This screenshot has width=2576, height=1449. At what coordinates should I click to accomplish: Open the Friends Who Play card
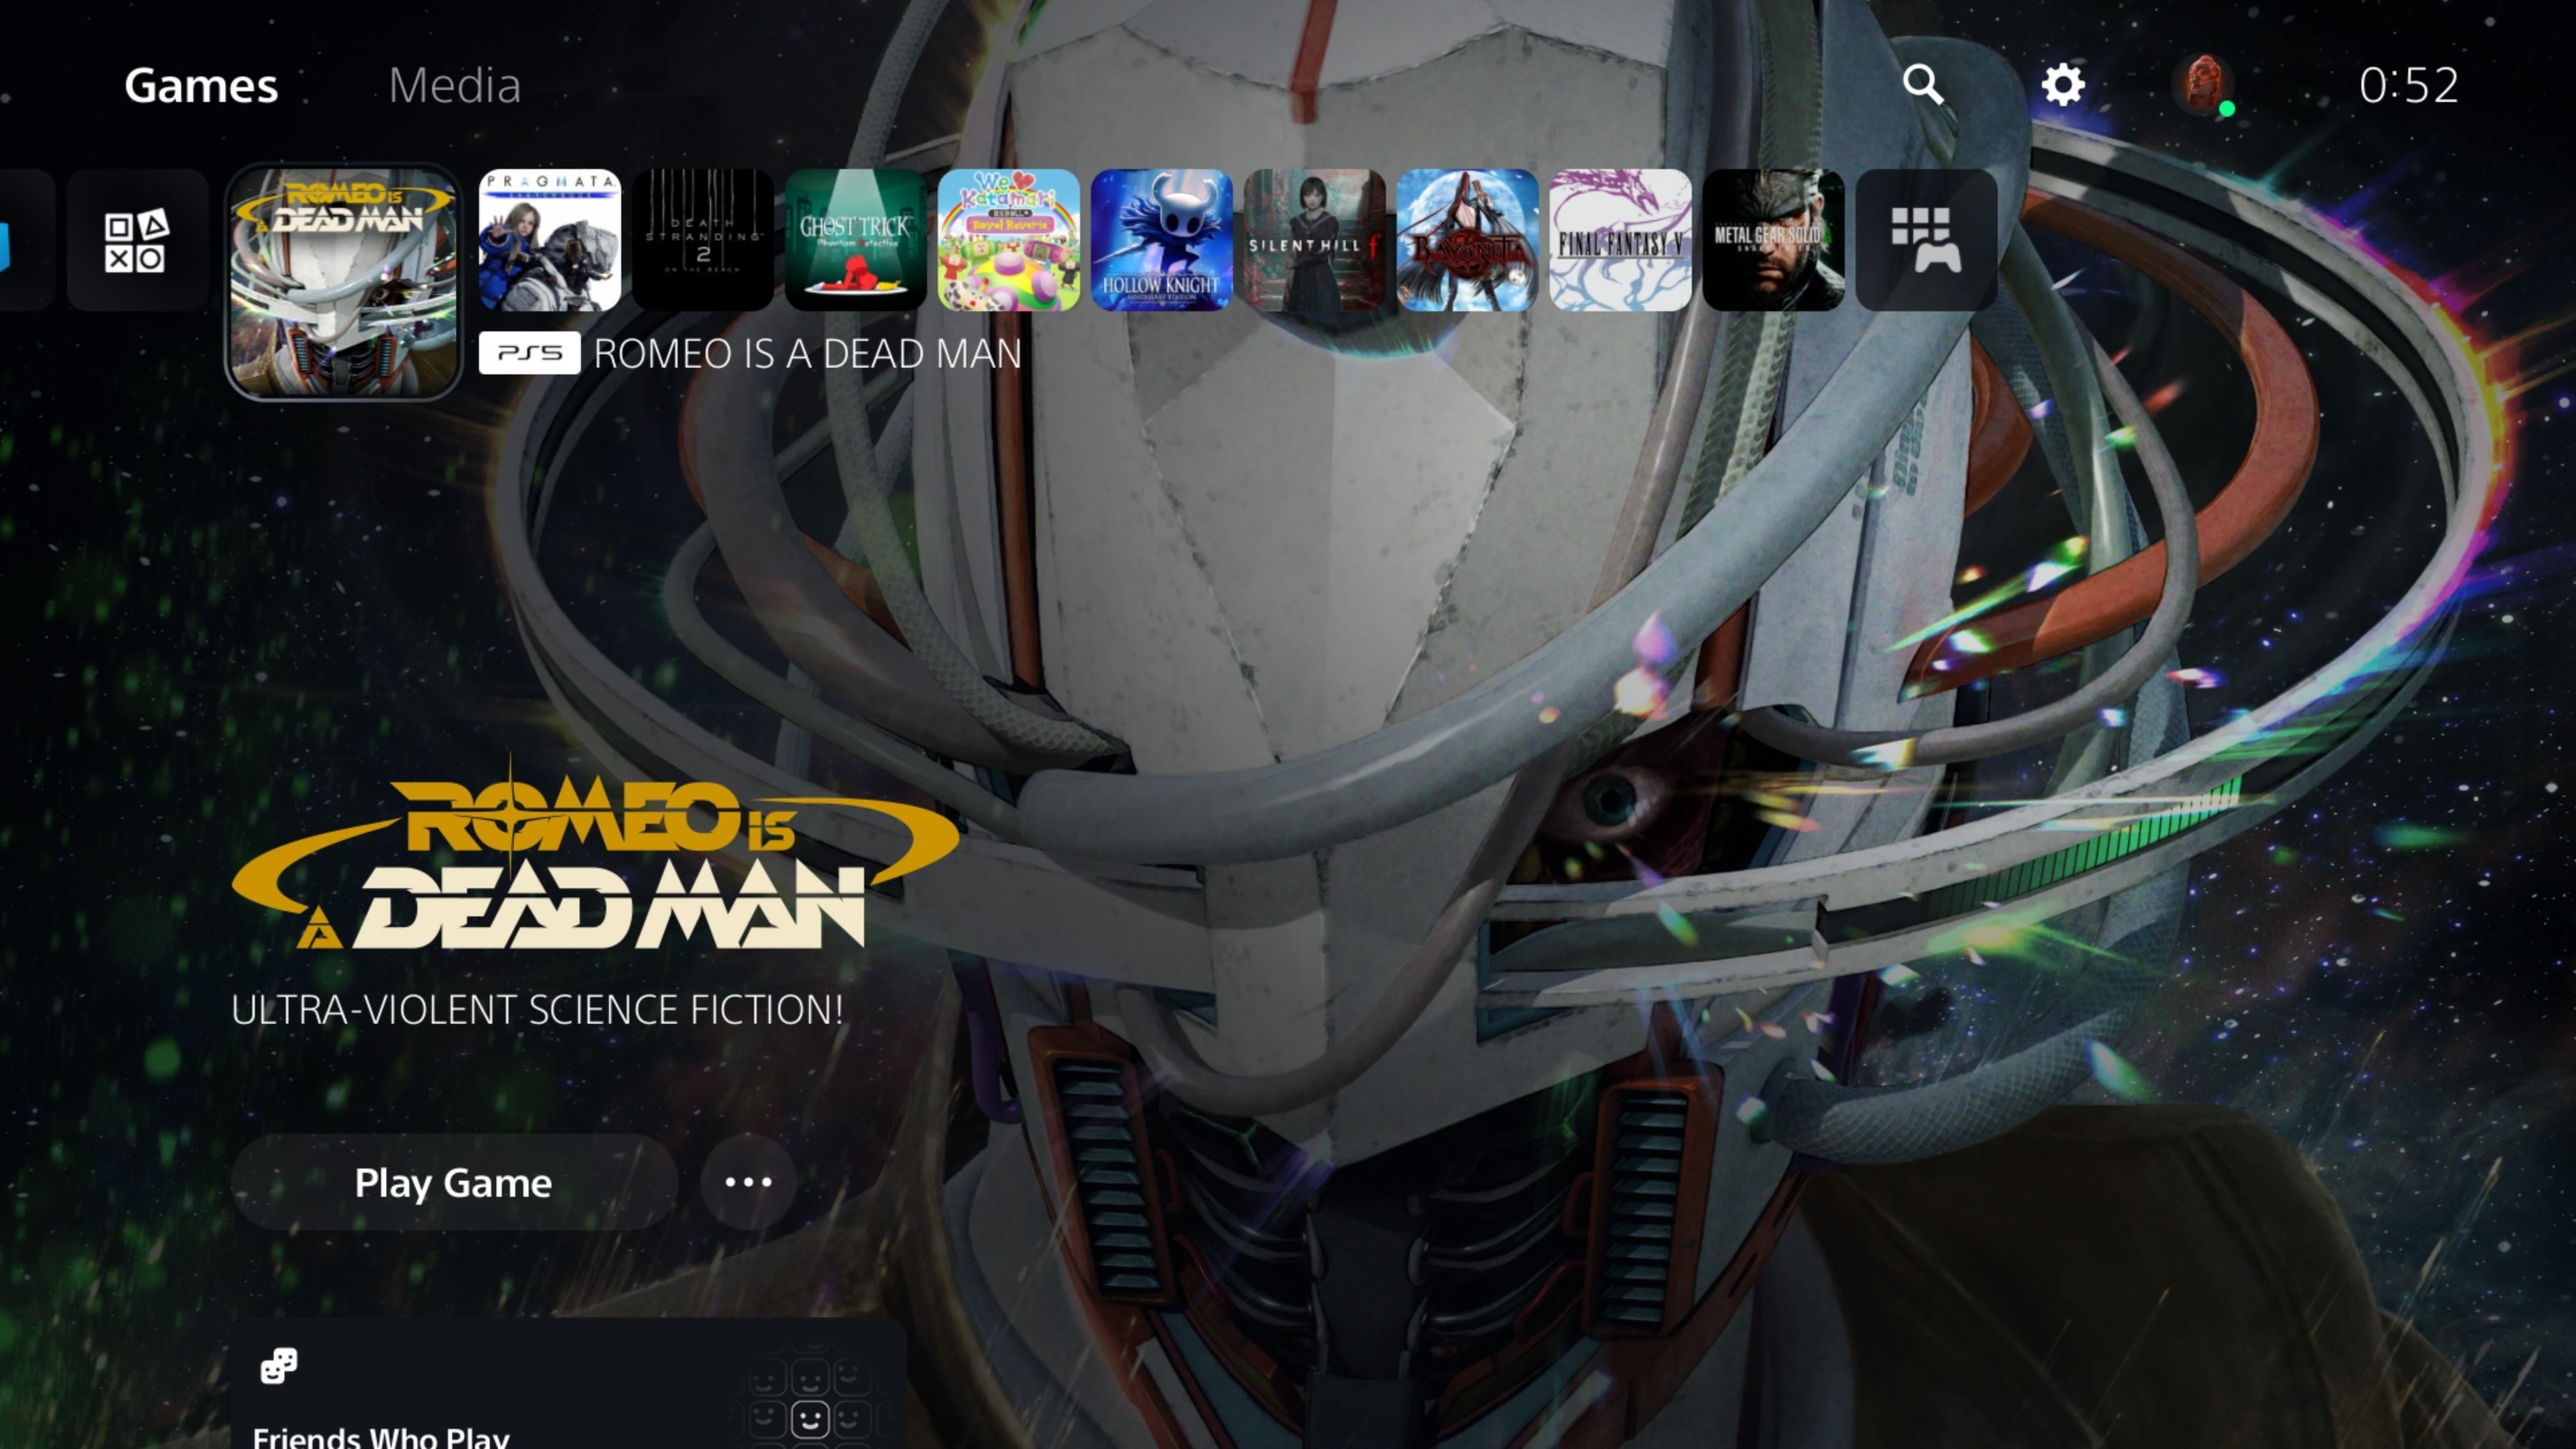pyautogui.click(x=567, y=1390)
